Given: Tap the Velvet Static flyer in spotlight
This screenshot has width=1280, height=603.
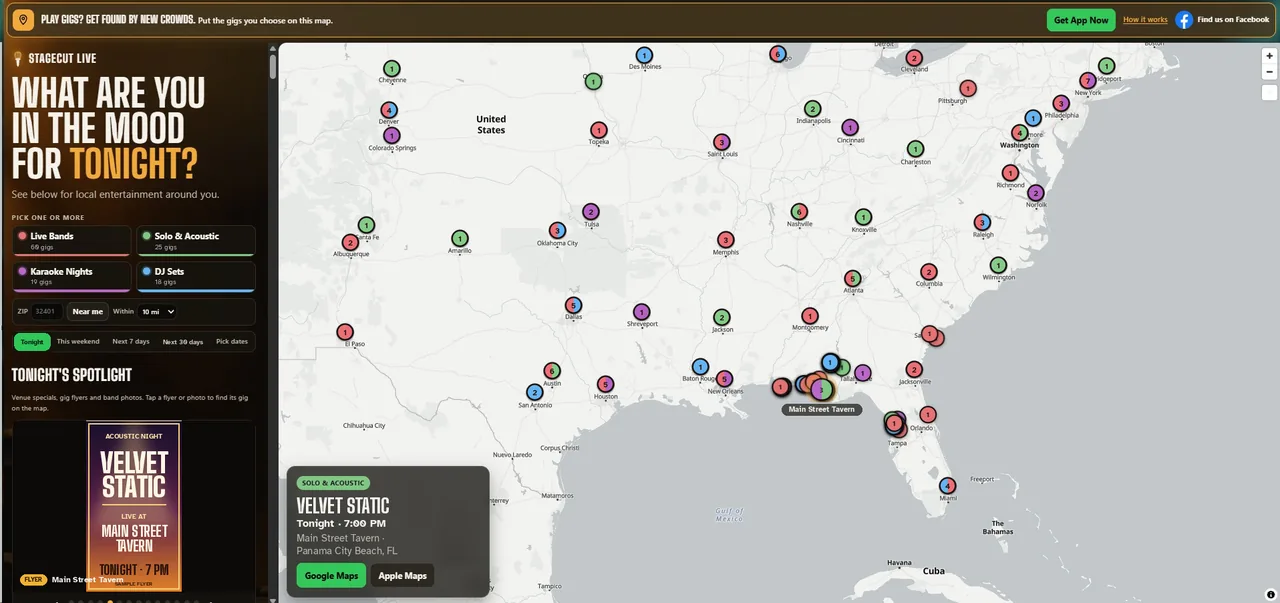Looking at the screenshot, I should click(x=134, y=507).
